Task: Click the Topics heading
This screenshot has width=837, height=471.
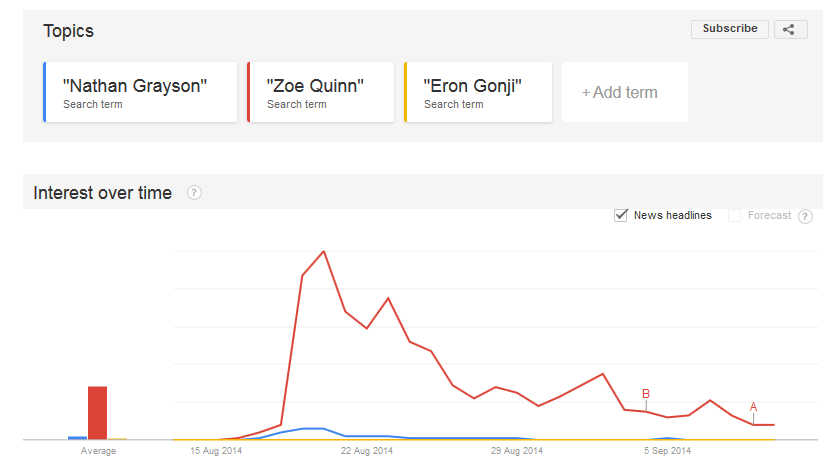Action: (68, 31)
